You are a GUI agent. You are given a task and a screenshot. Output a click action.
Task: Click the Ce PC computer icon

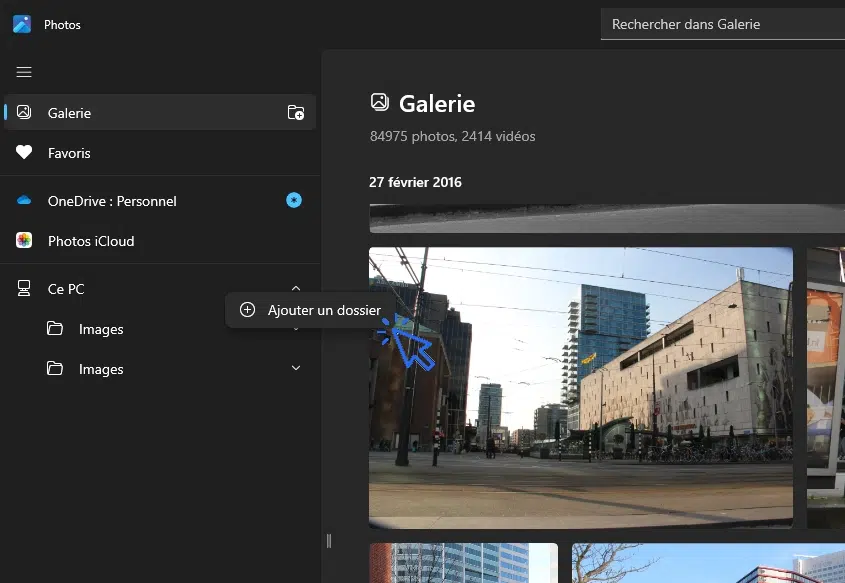24,289
